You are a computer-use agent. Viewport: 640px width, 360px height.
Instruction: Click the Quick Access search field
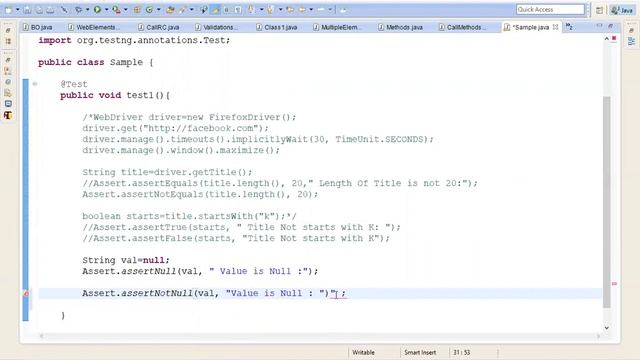click(550, 9)
